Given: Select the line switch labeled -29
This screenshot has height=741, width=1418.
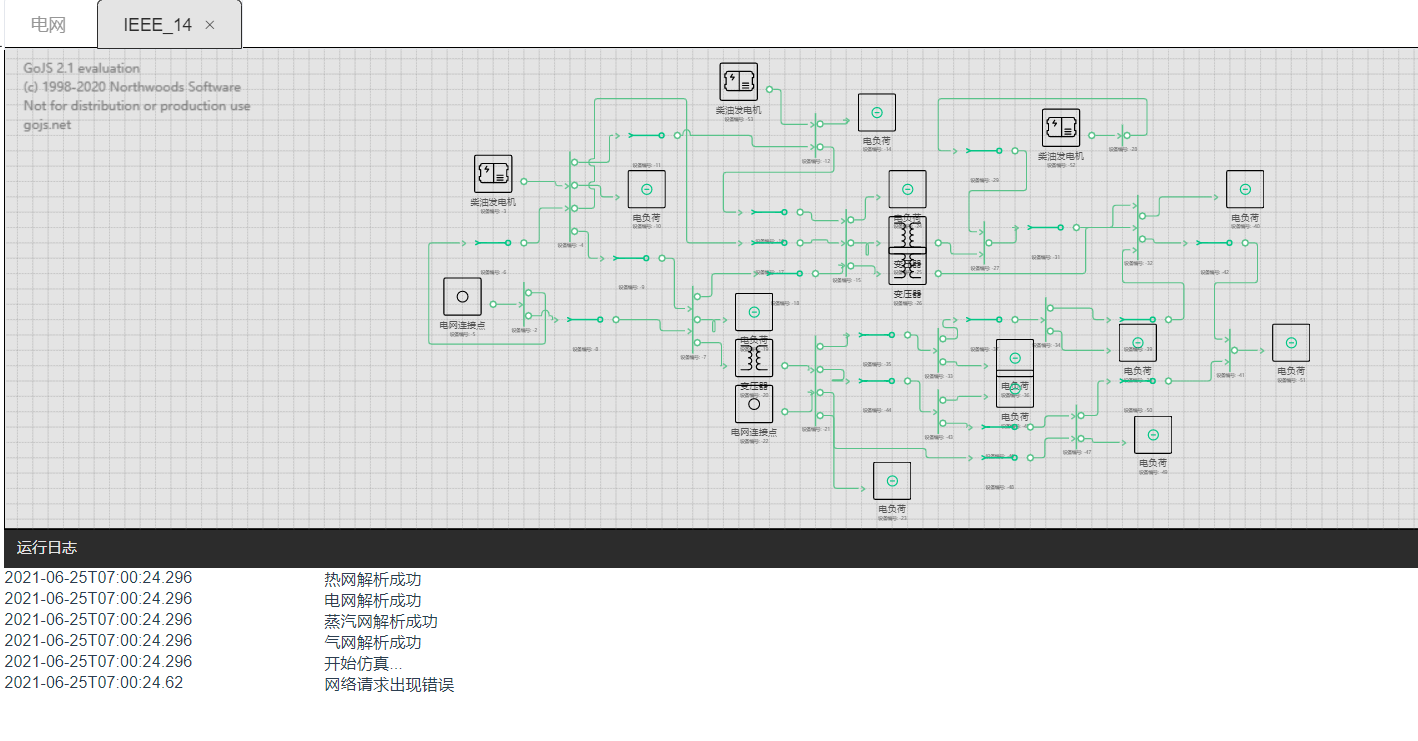Looking at the screenshot, I should (984, 150).
